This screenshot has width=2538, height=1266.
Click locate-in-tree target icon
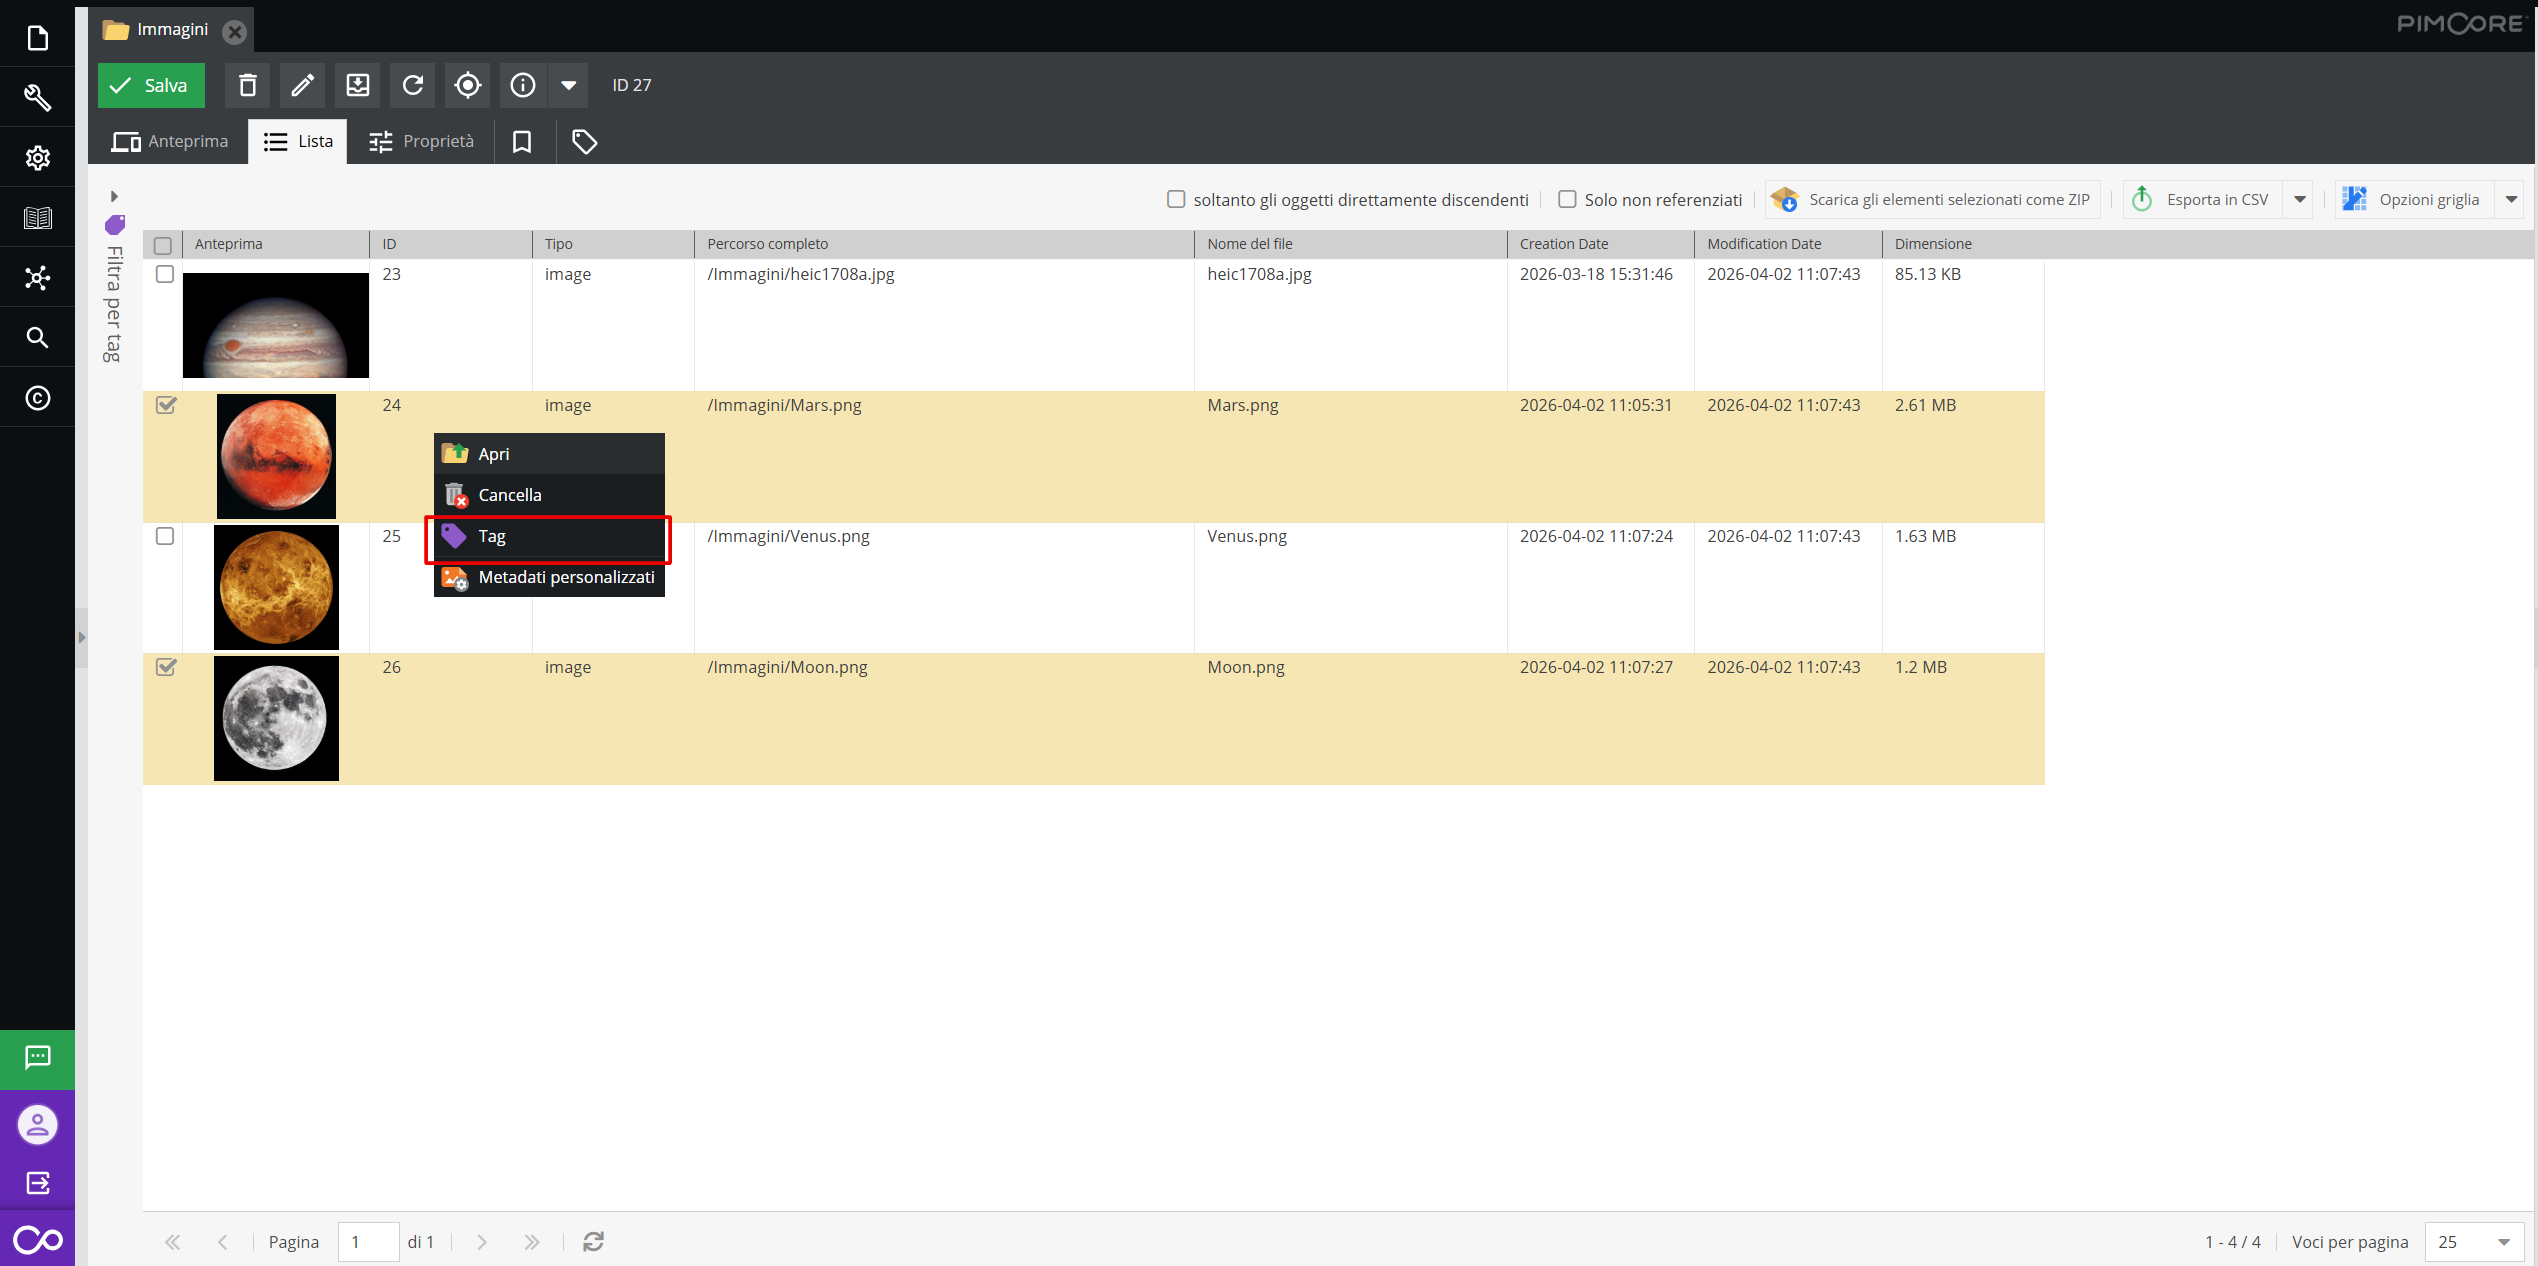(467, 85)
